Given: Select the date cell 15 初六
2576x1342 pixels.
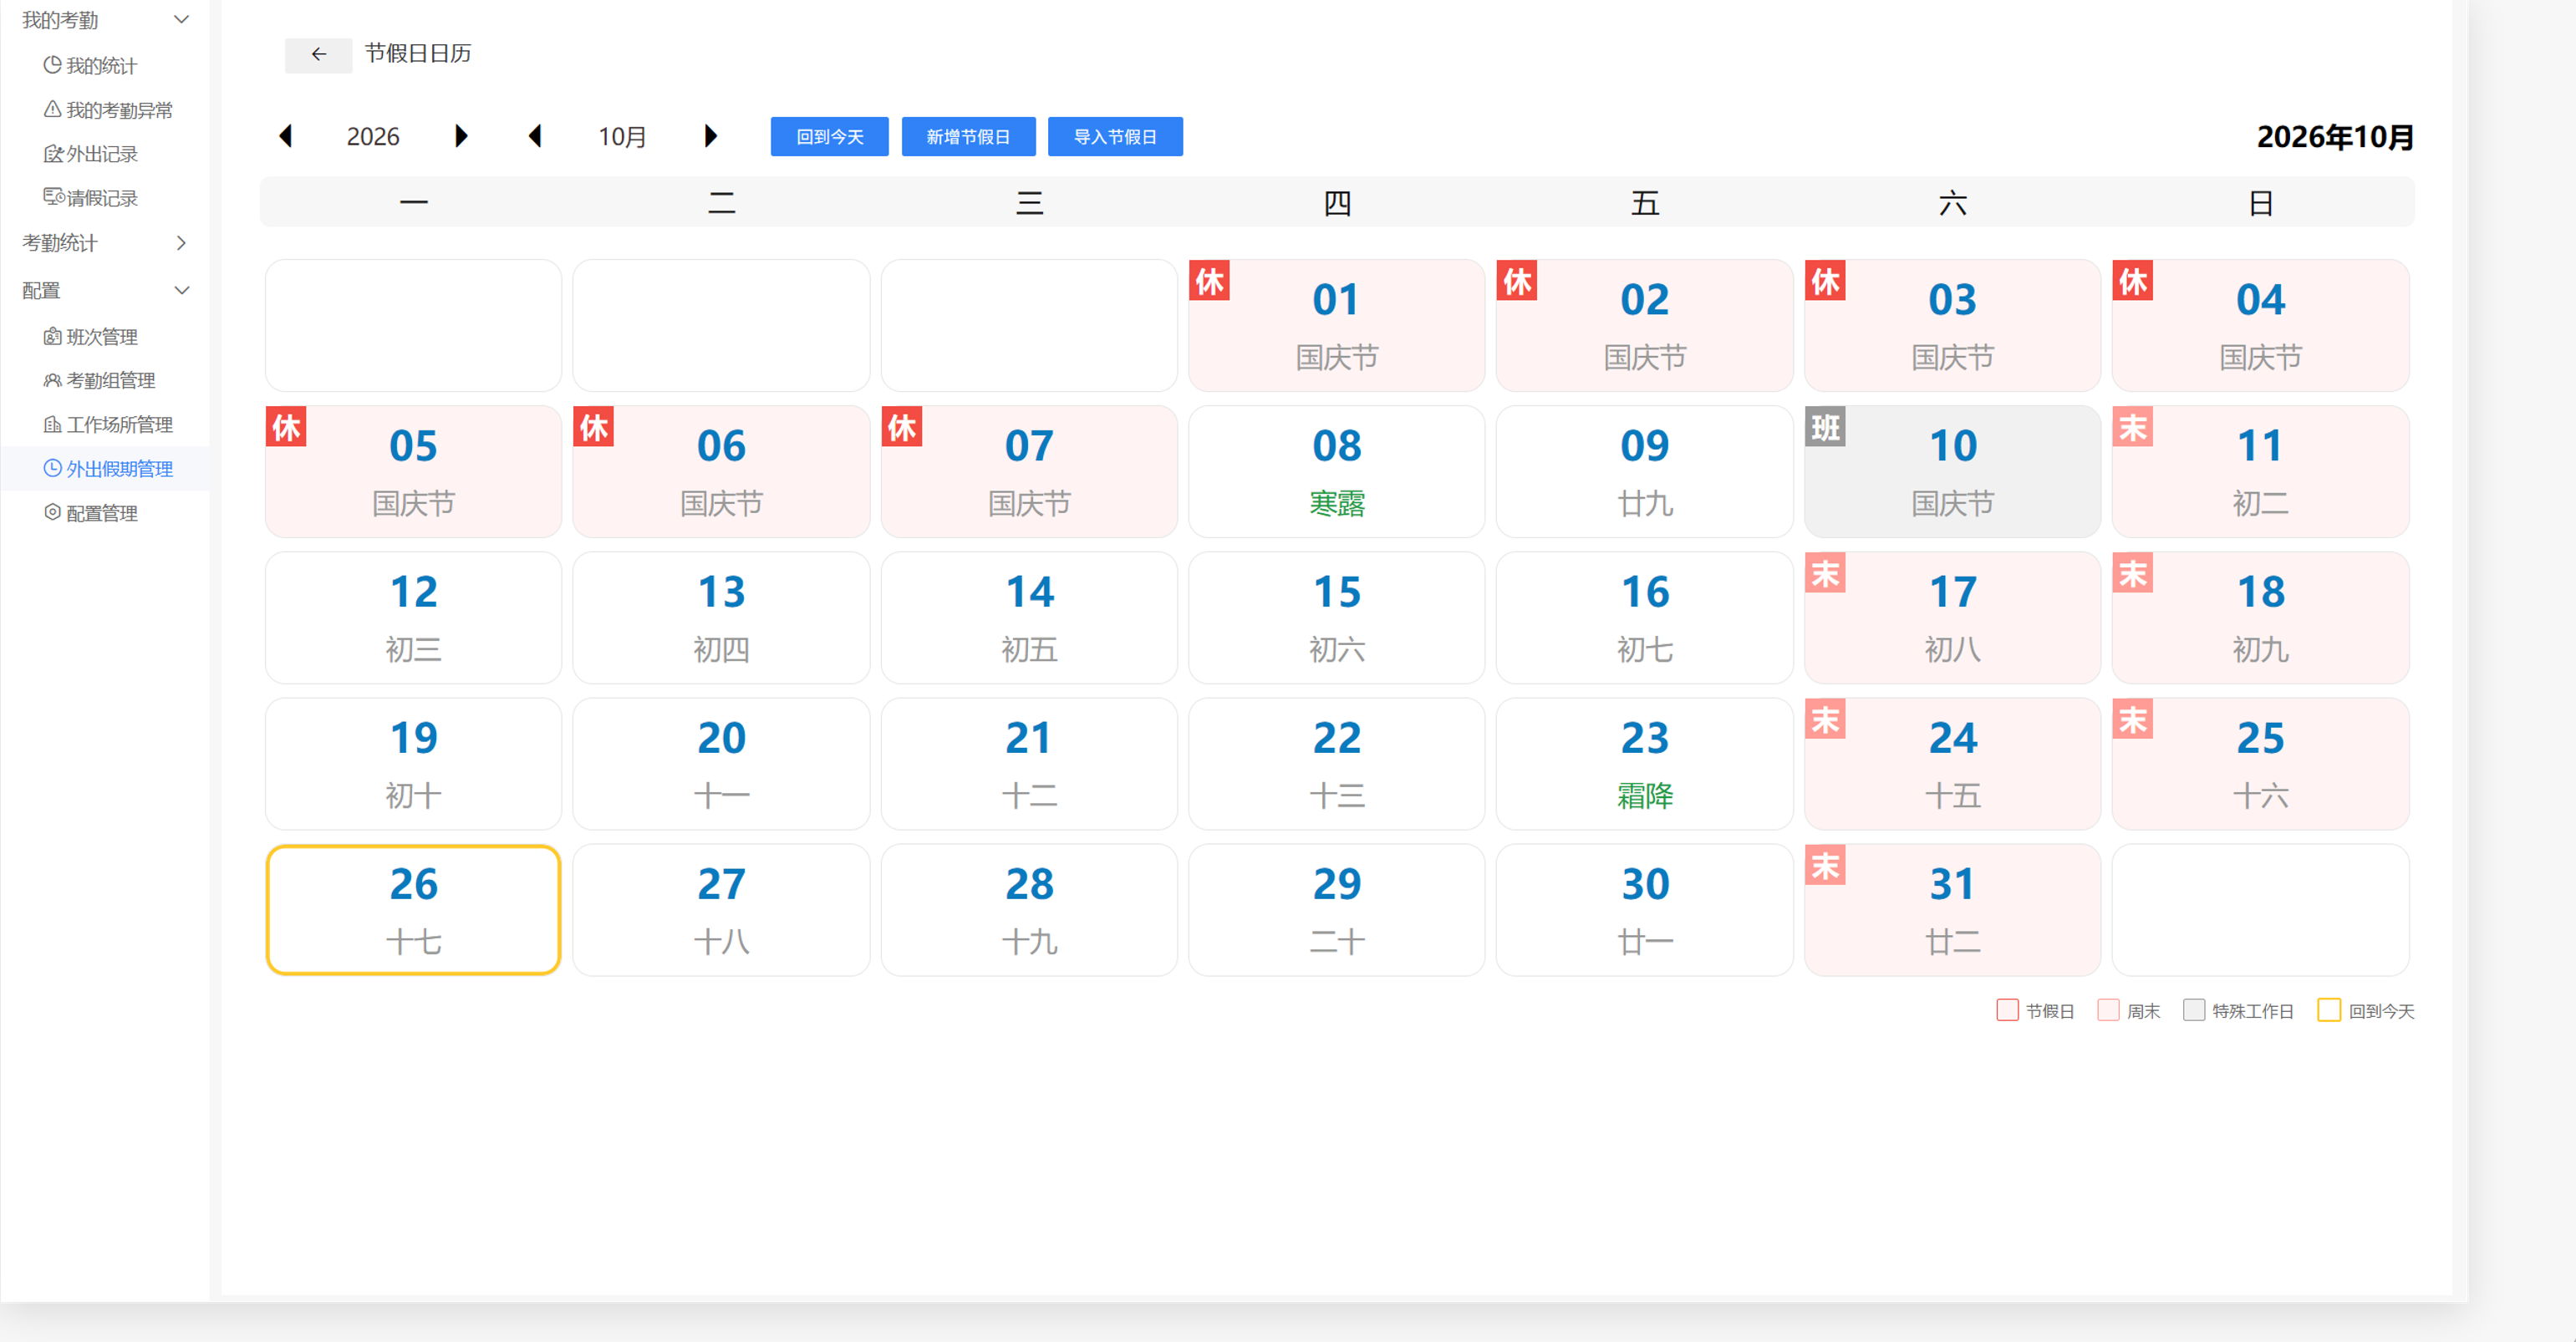Looking at the screenshot, I should pyautogui.click(x=1337, y=617).
